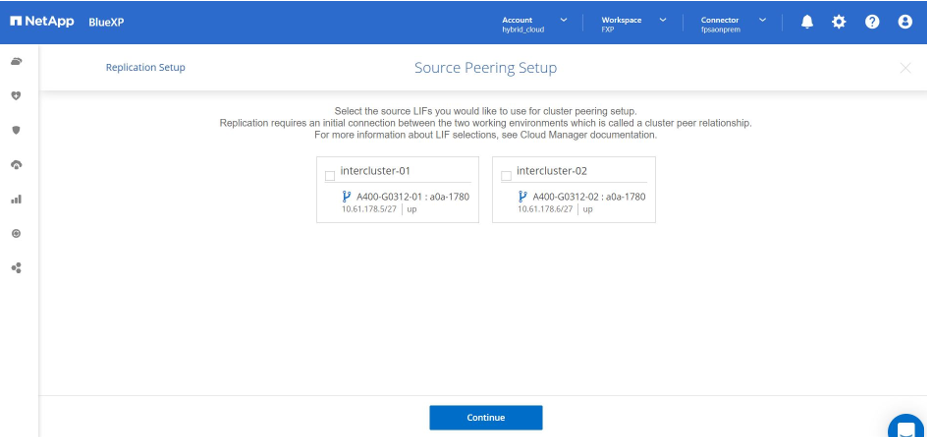
Task: Open the Extensions nodes sidebar icon
Action: pyautogui.click(x=16, y=268)
